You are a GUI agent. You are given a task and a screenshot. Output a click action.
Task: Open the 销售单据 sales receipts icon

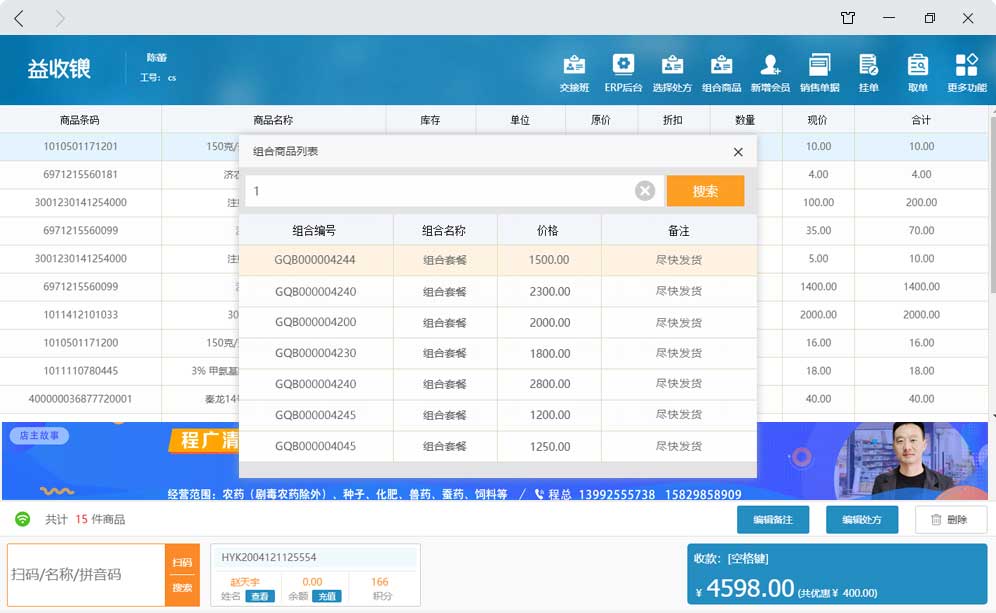(x=819, y=72)
